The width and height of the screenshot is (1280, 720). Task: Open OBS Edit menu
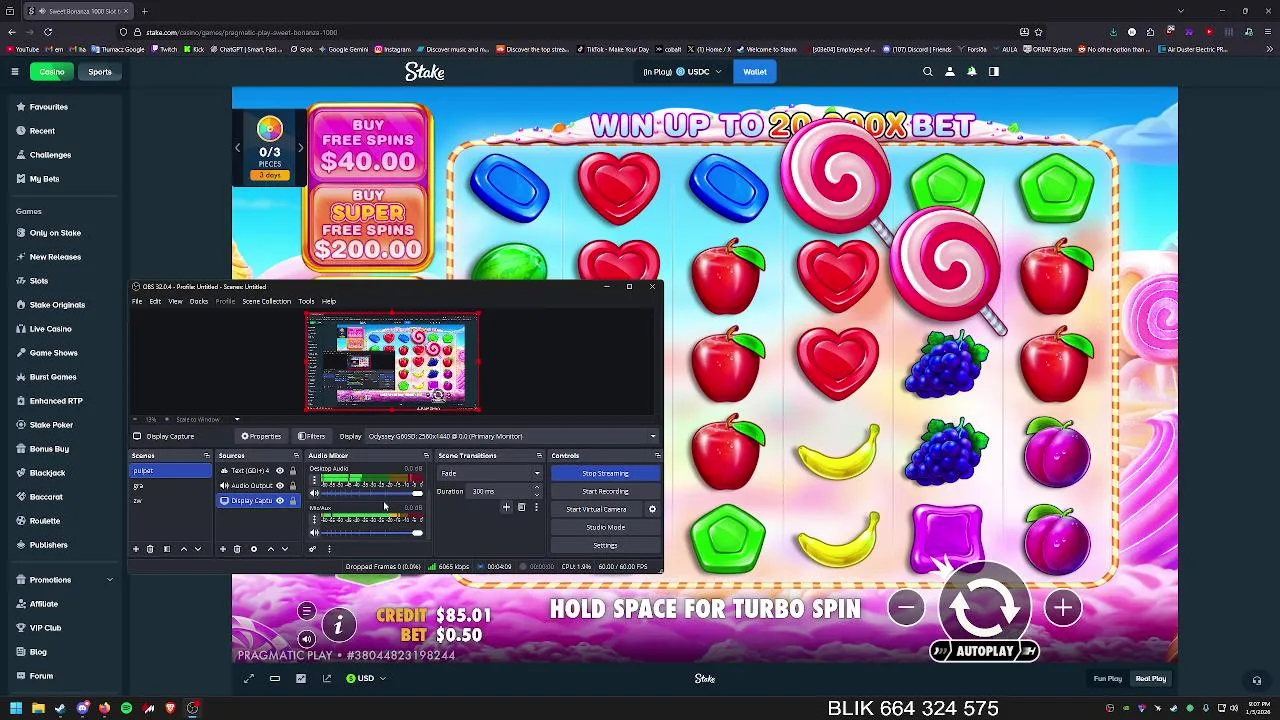[x=155, y=301]
